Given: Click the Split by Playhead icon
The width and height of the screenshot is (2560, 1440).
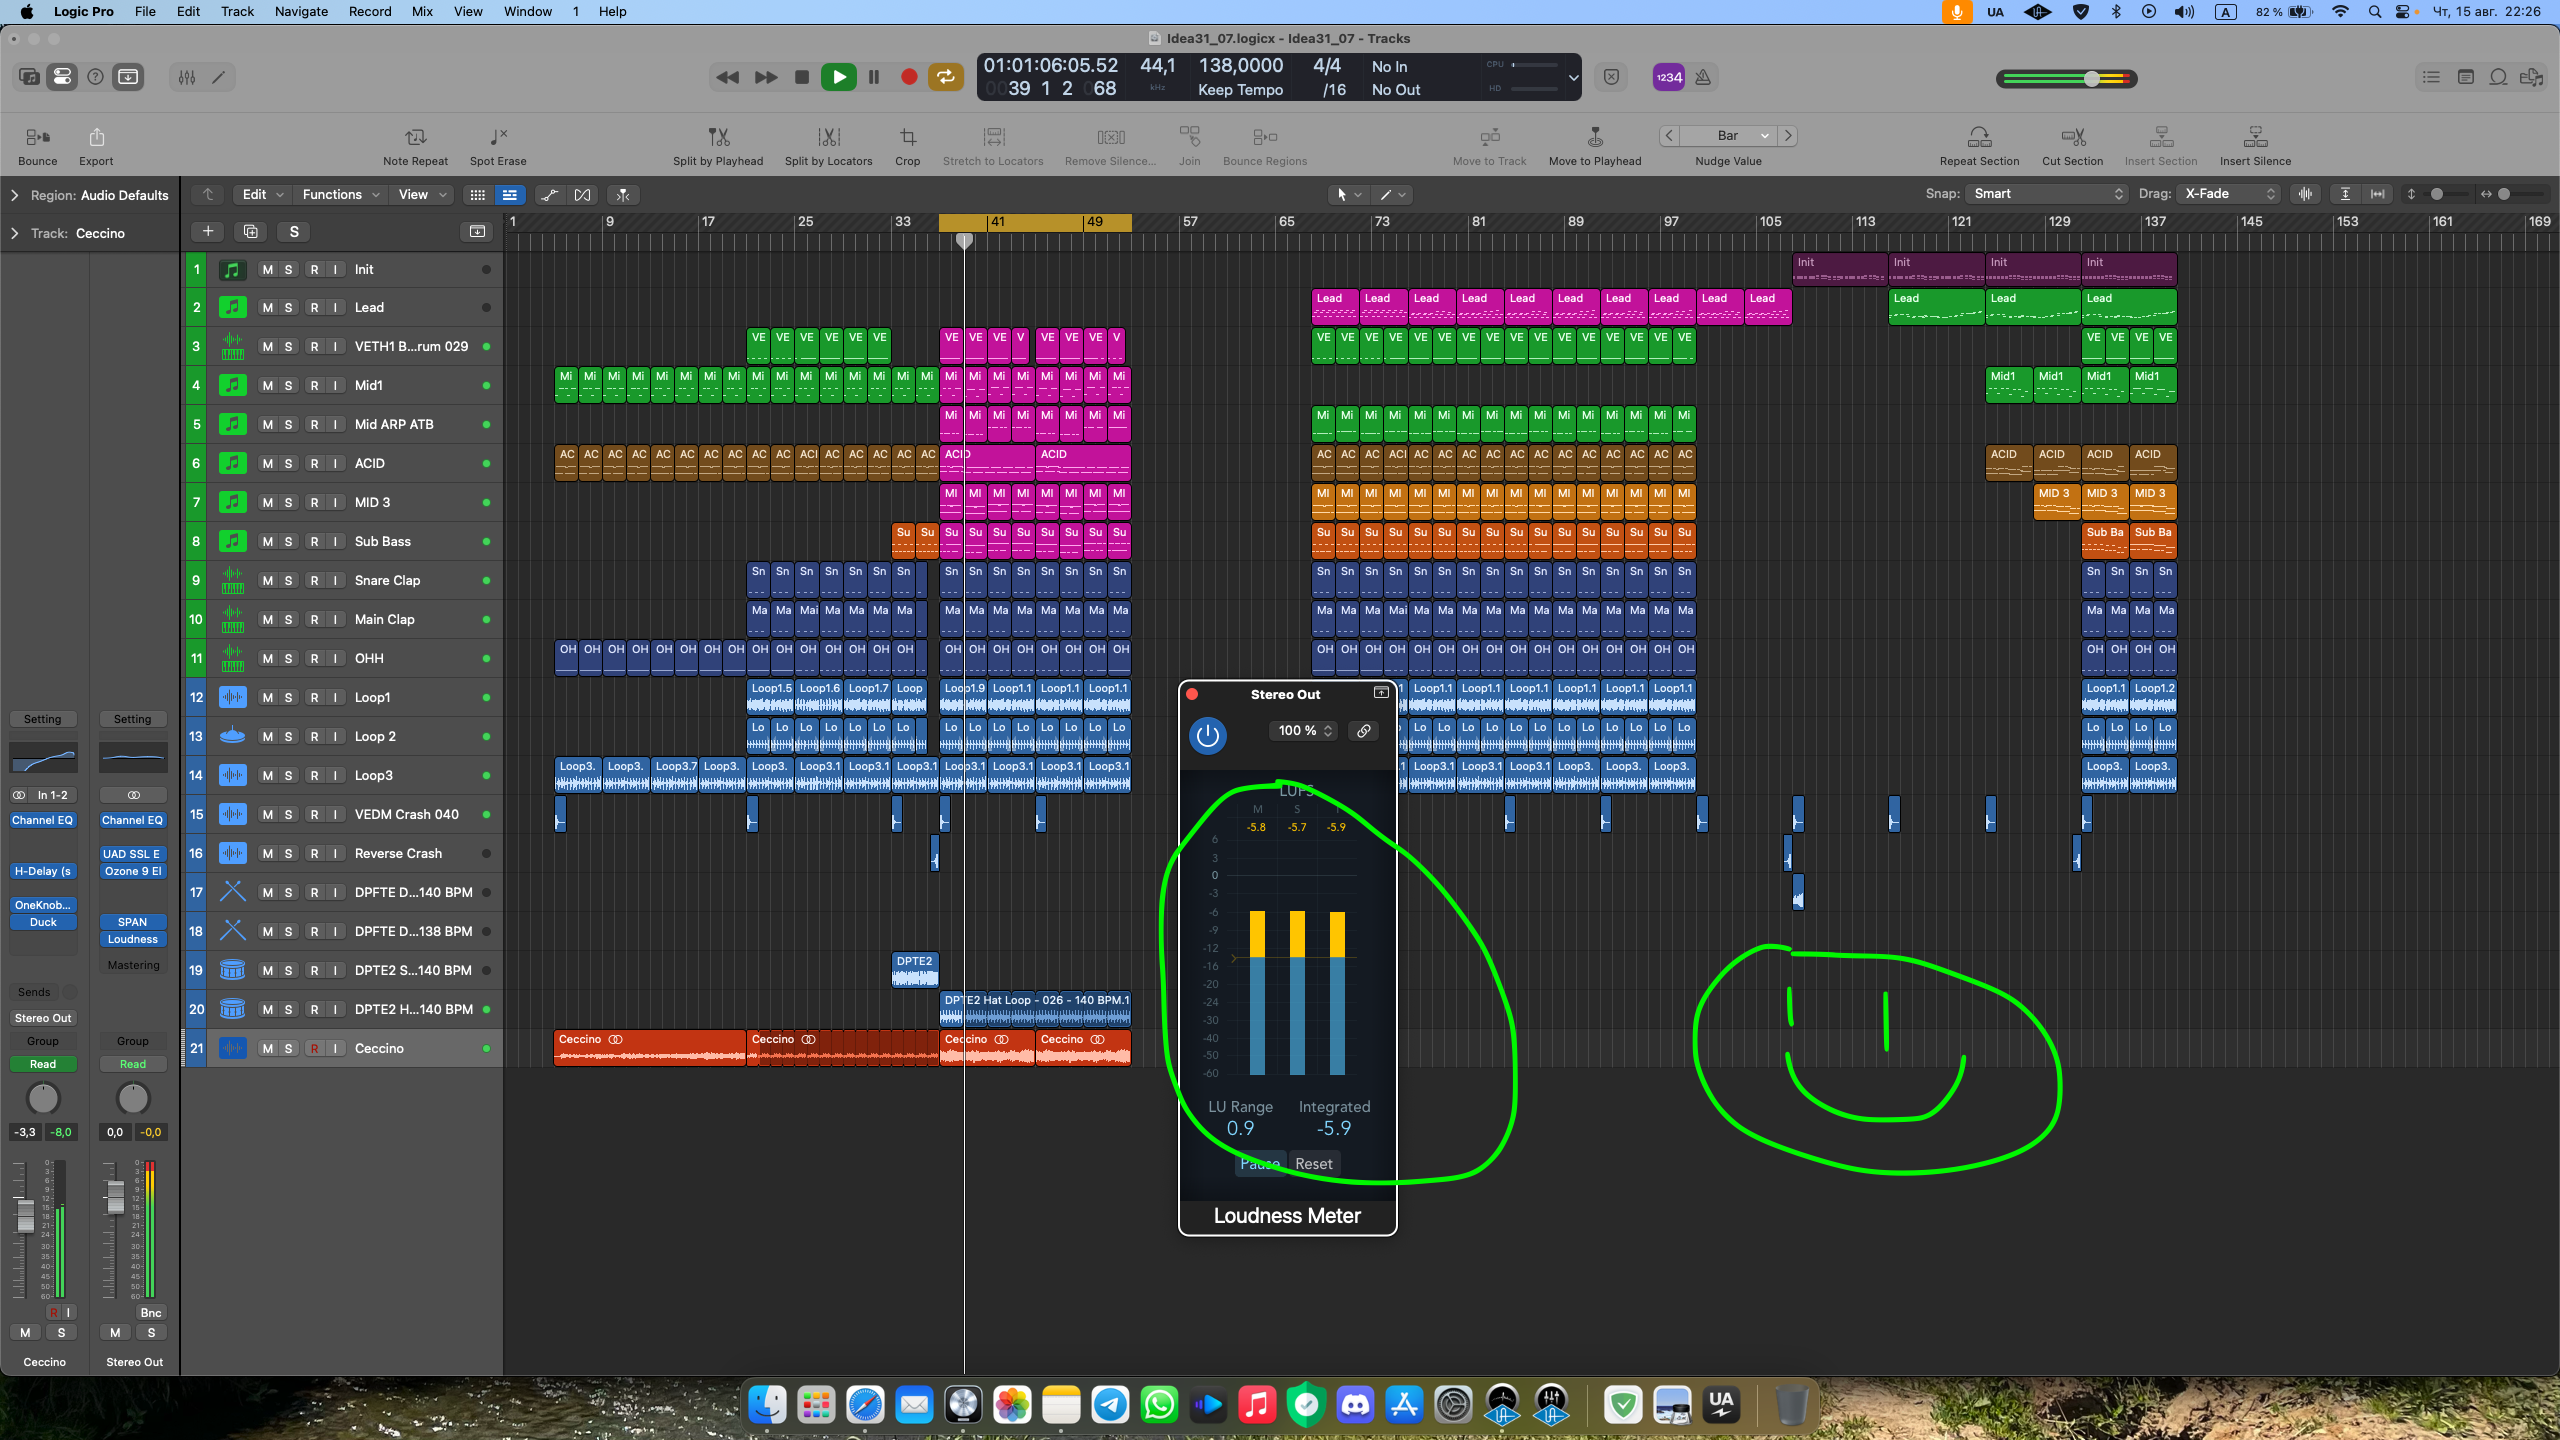Looking at the screenshot, I should [718, 137].
